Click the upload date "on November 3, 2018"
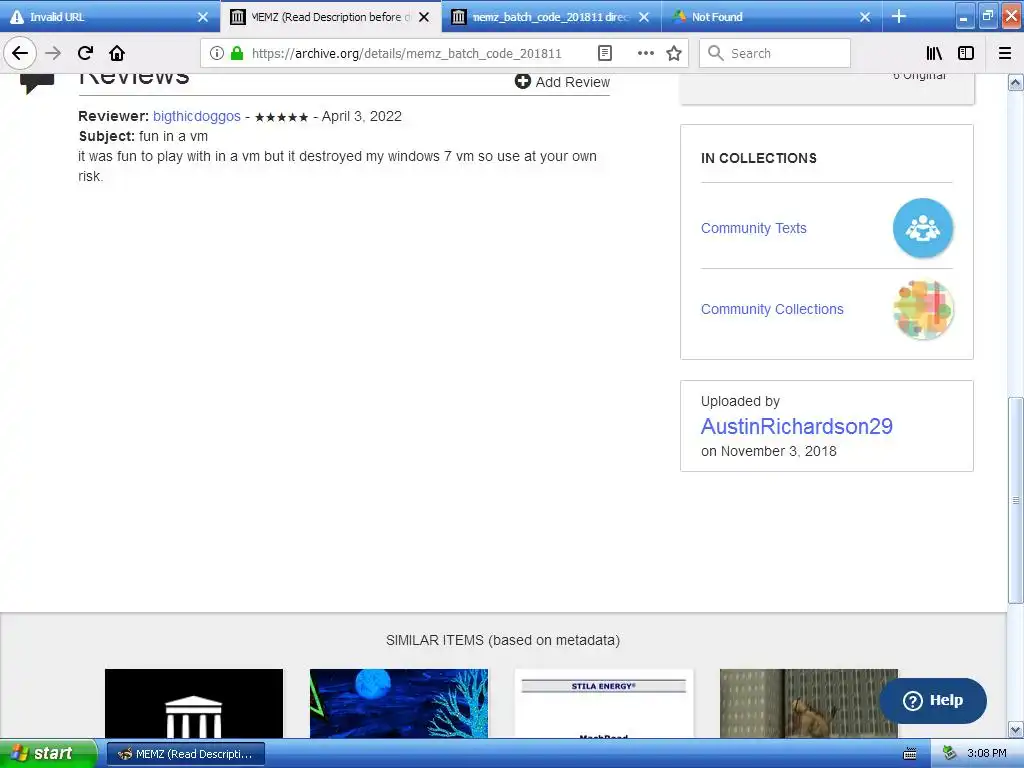The image size is (1024, 768). pos(769,451)
